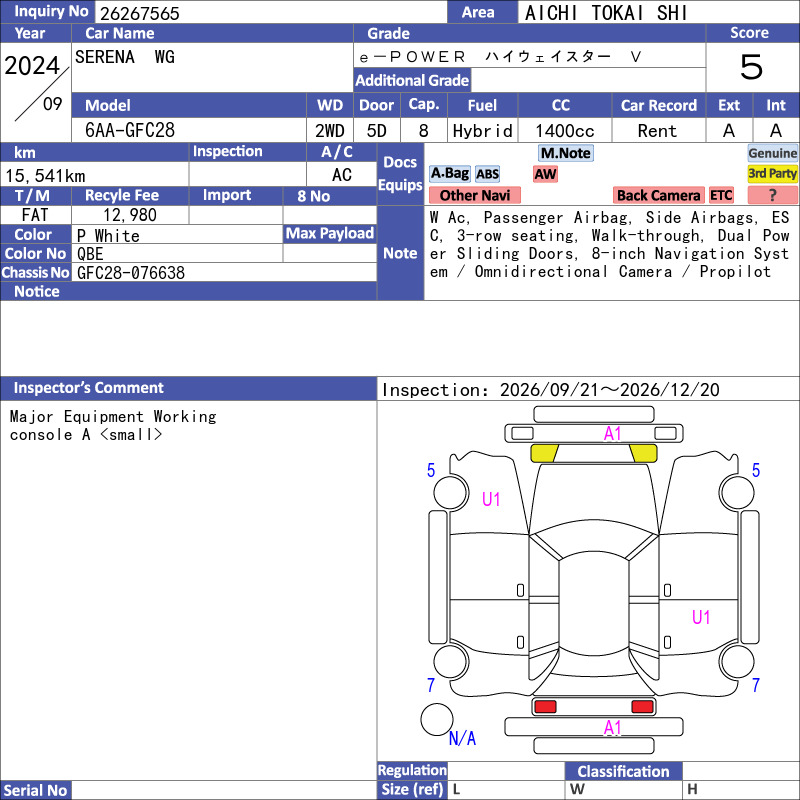Click the AW alloy wheel badge

pos(545,174)
